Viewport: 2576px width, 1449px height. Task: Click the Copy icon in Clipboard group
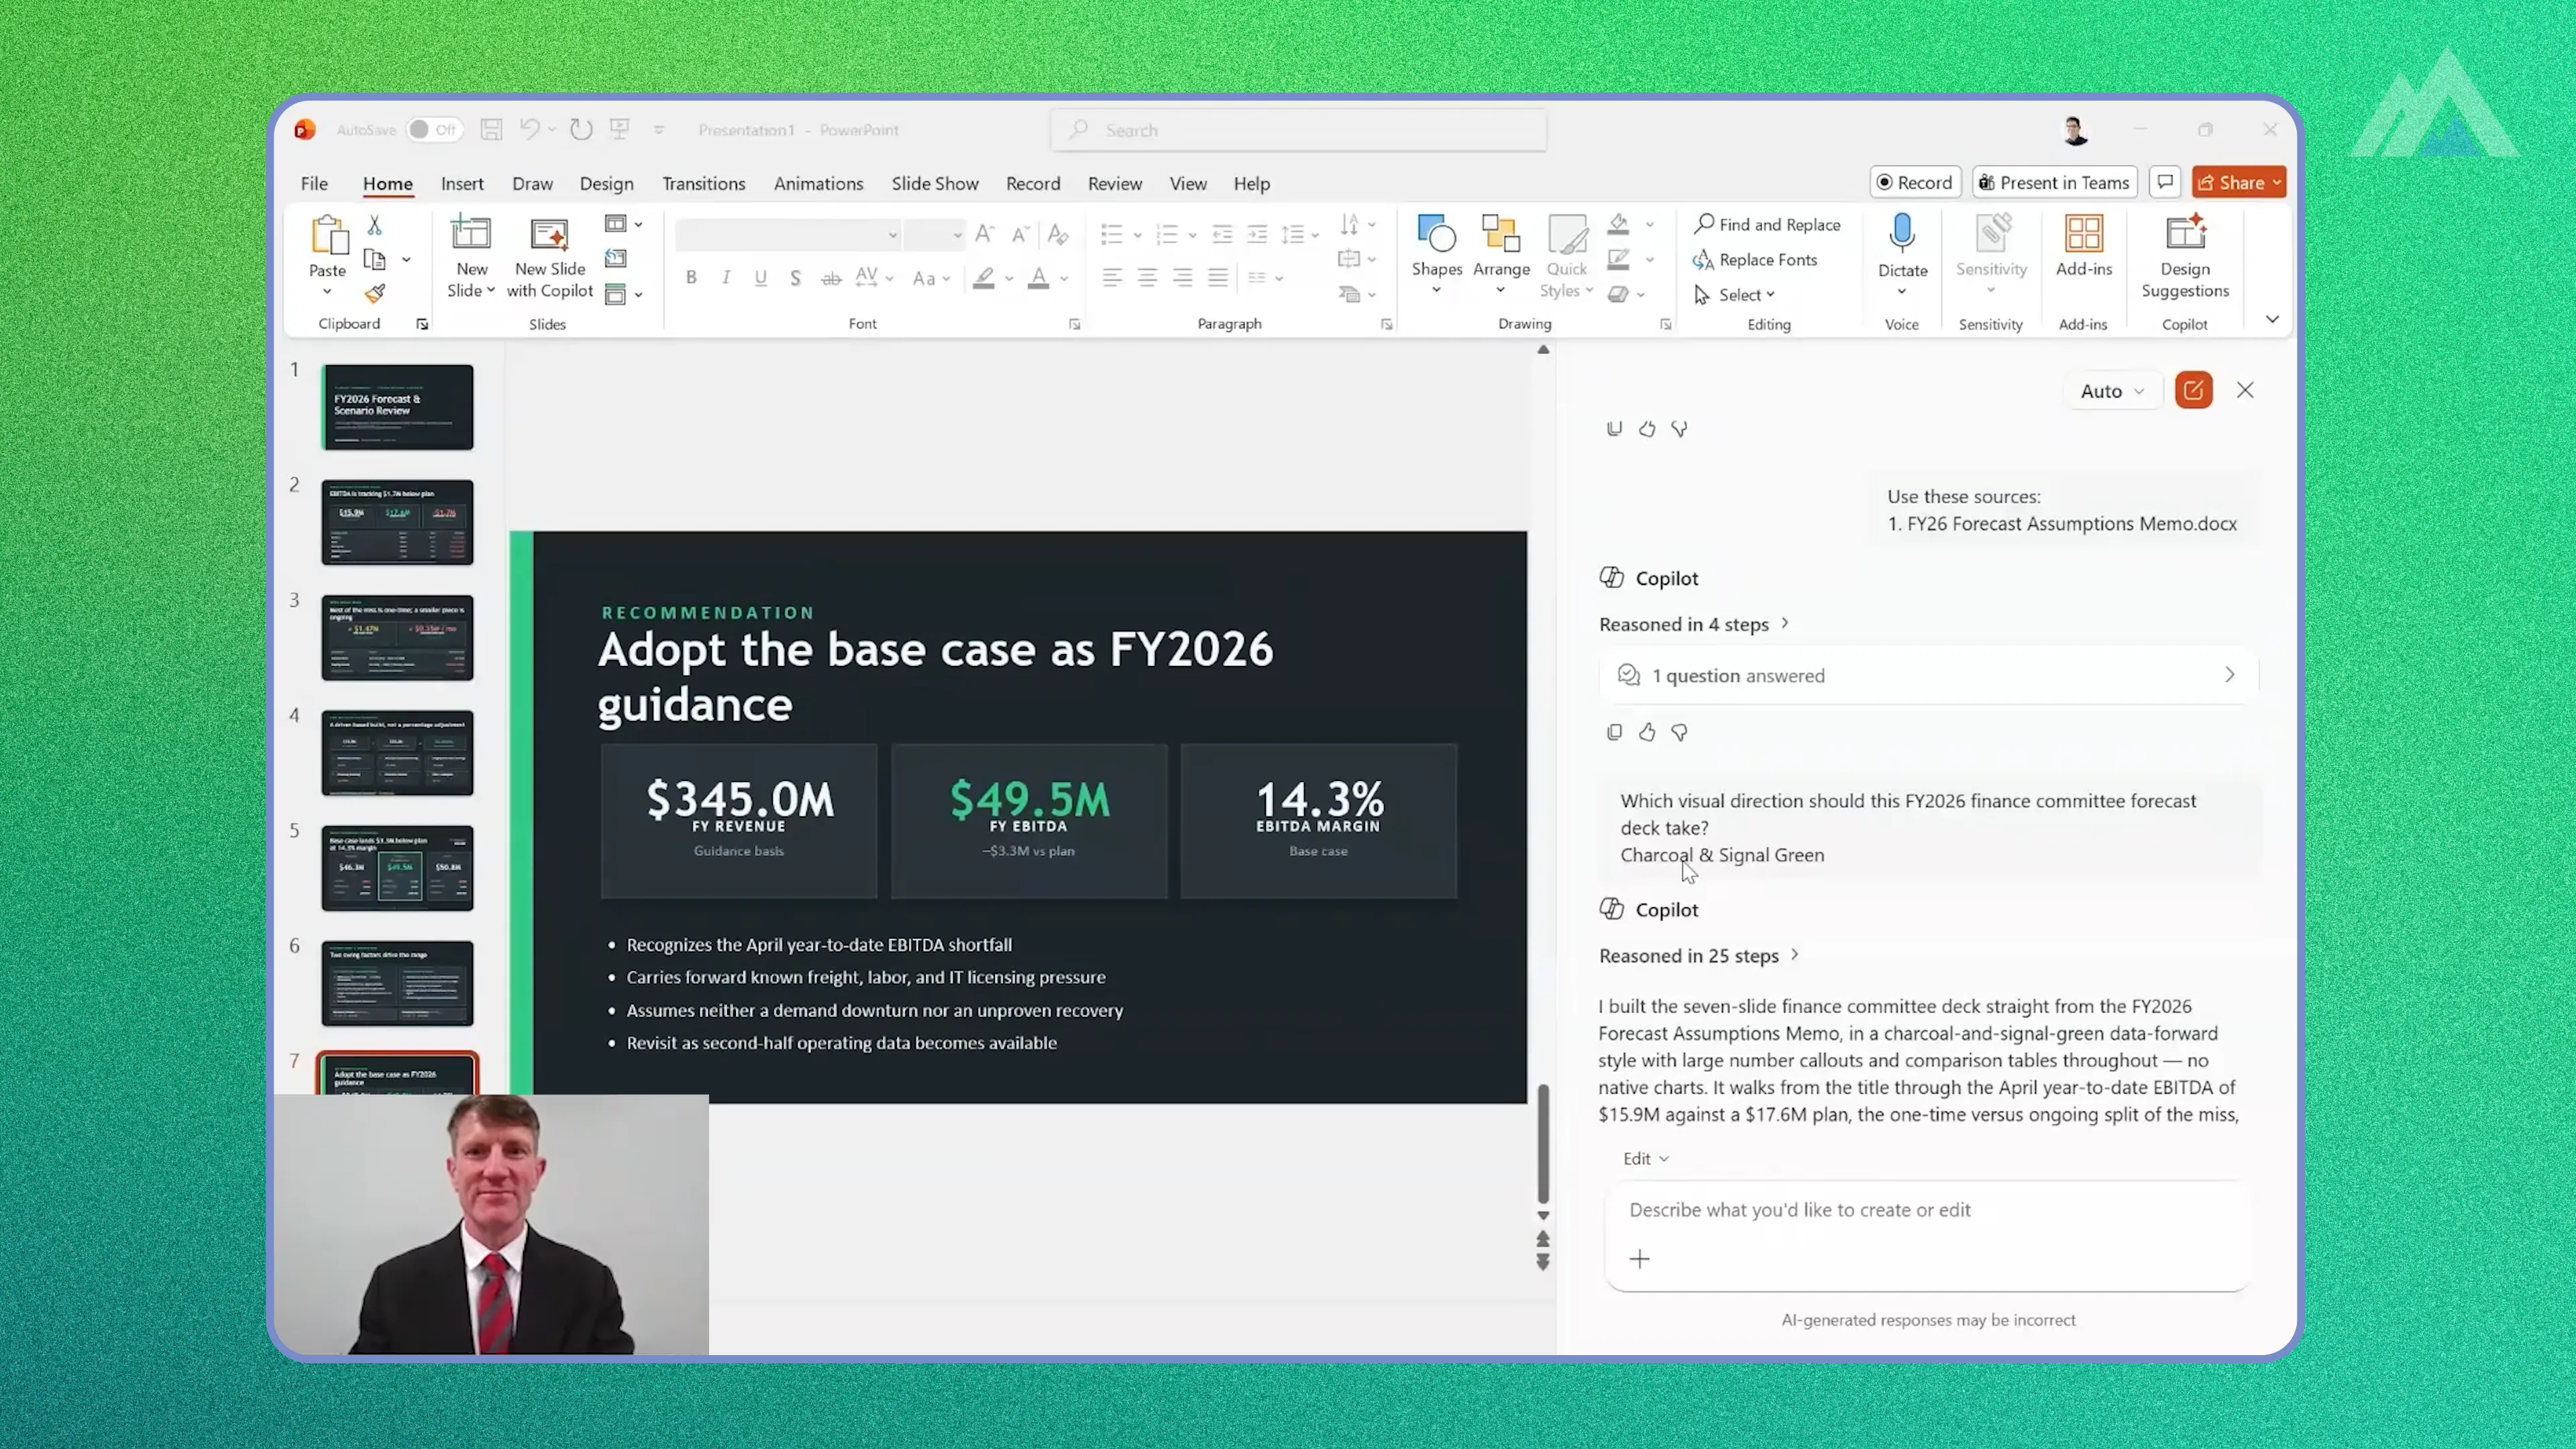click(x=375, y=260)
